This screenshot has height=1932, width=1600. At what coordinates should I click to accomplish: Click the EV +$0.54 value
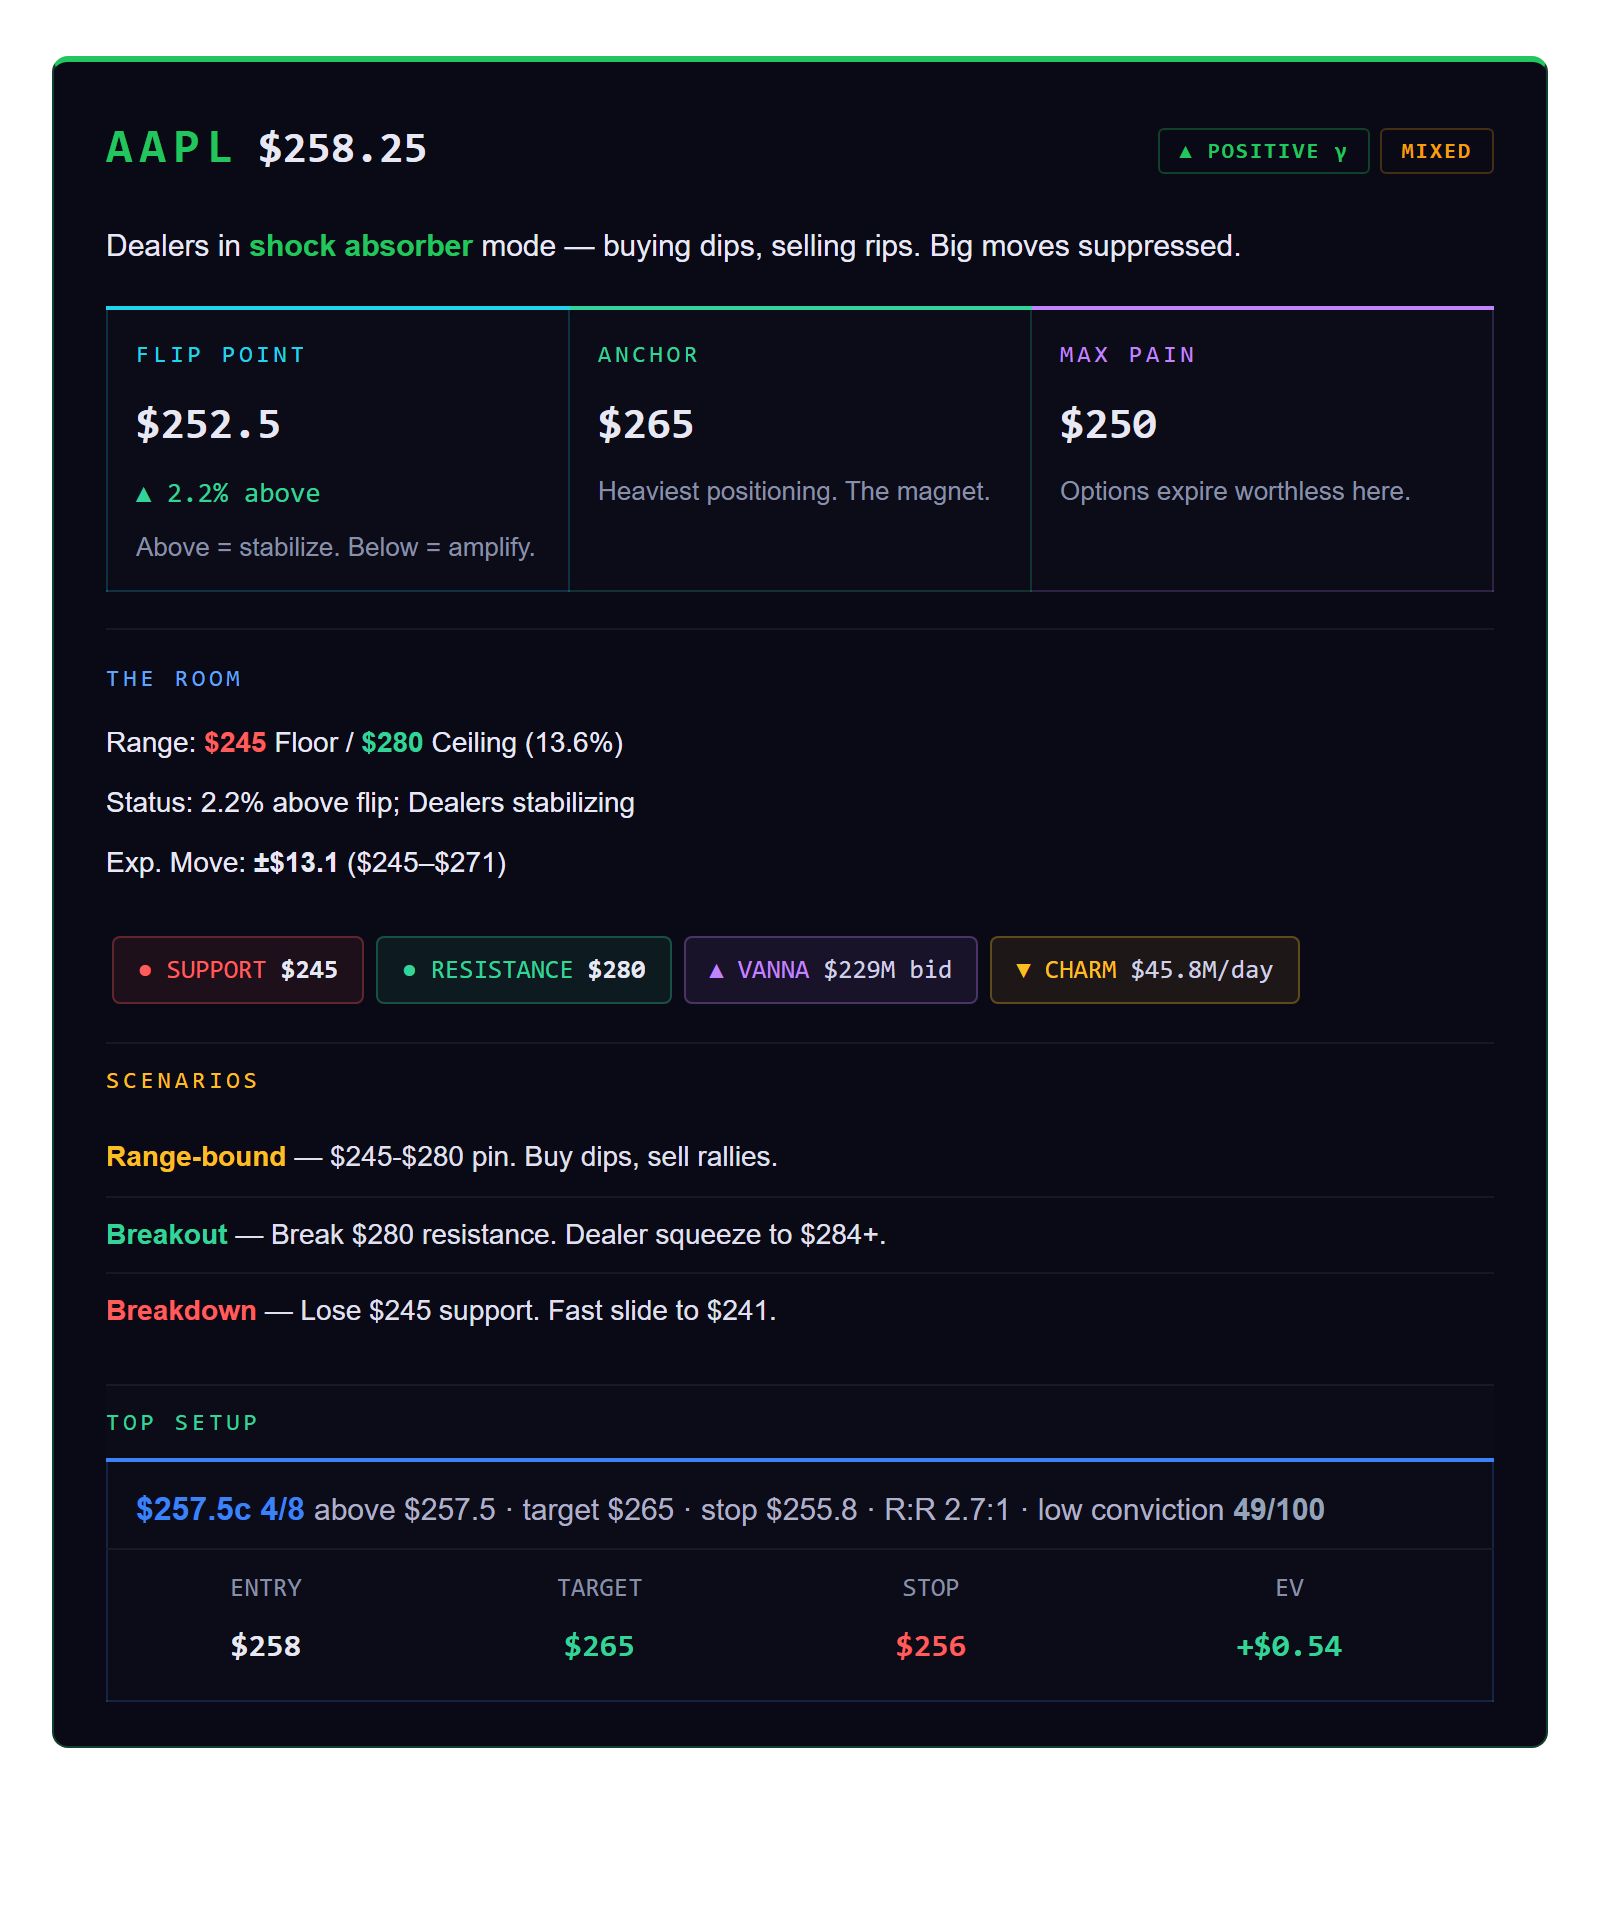coord(1289,1646)
